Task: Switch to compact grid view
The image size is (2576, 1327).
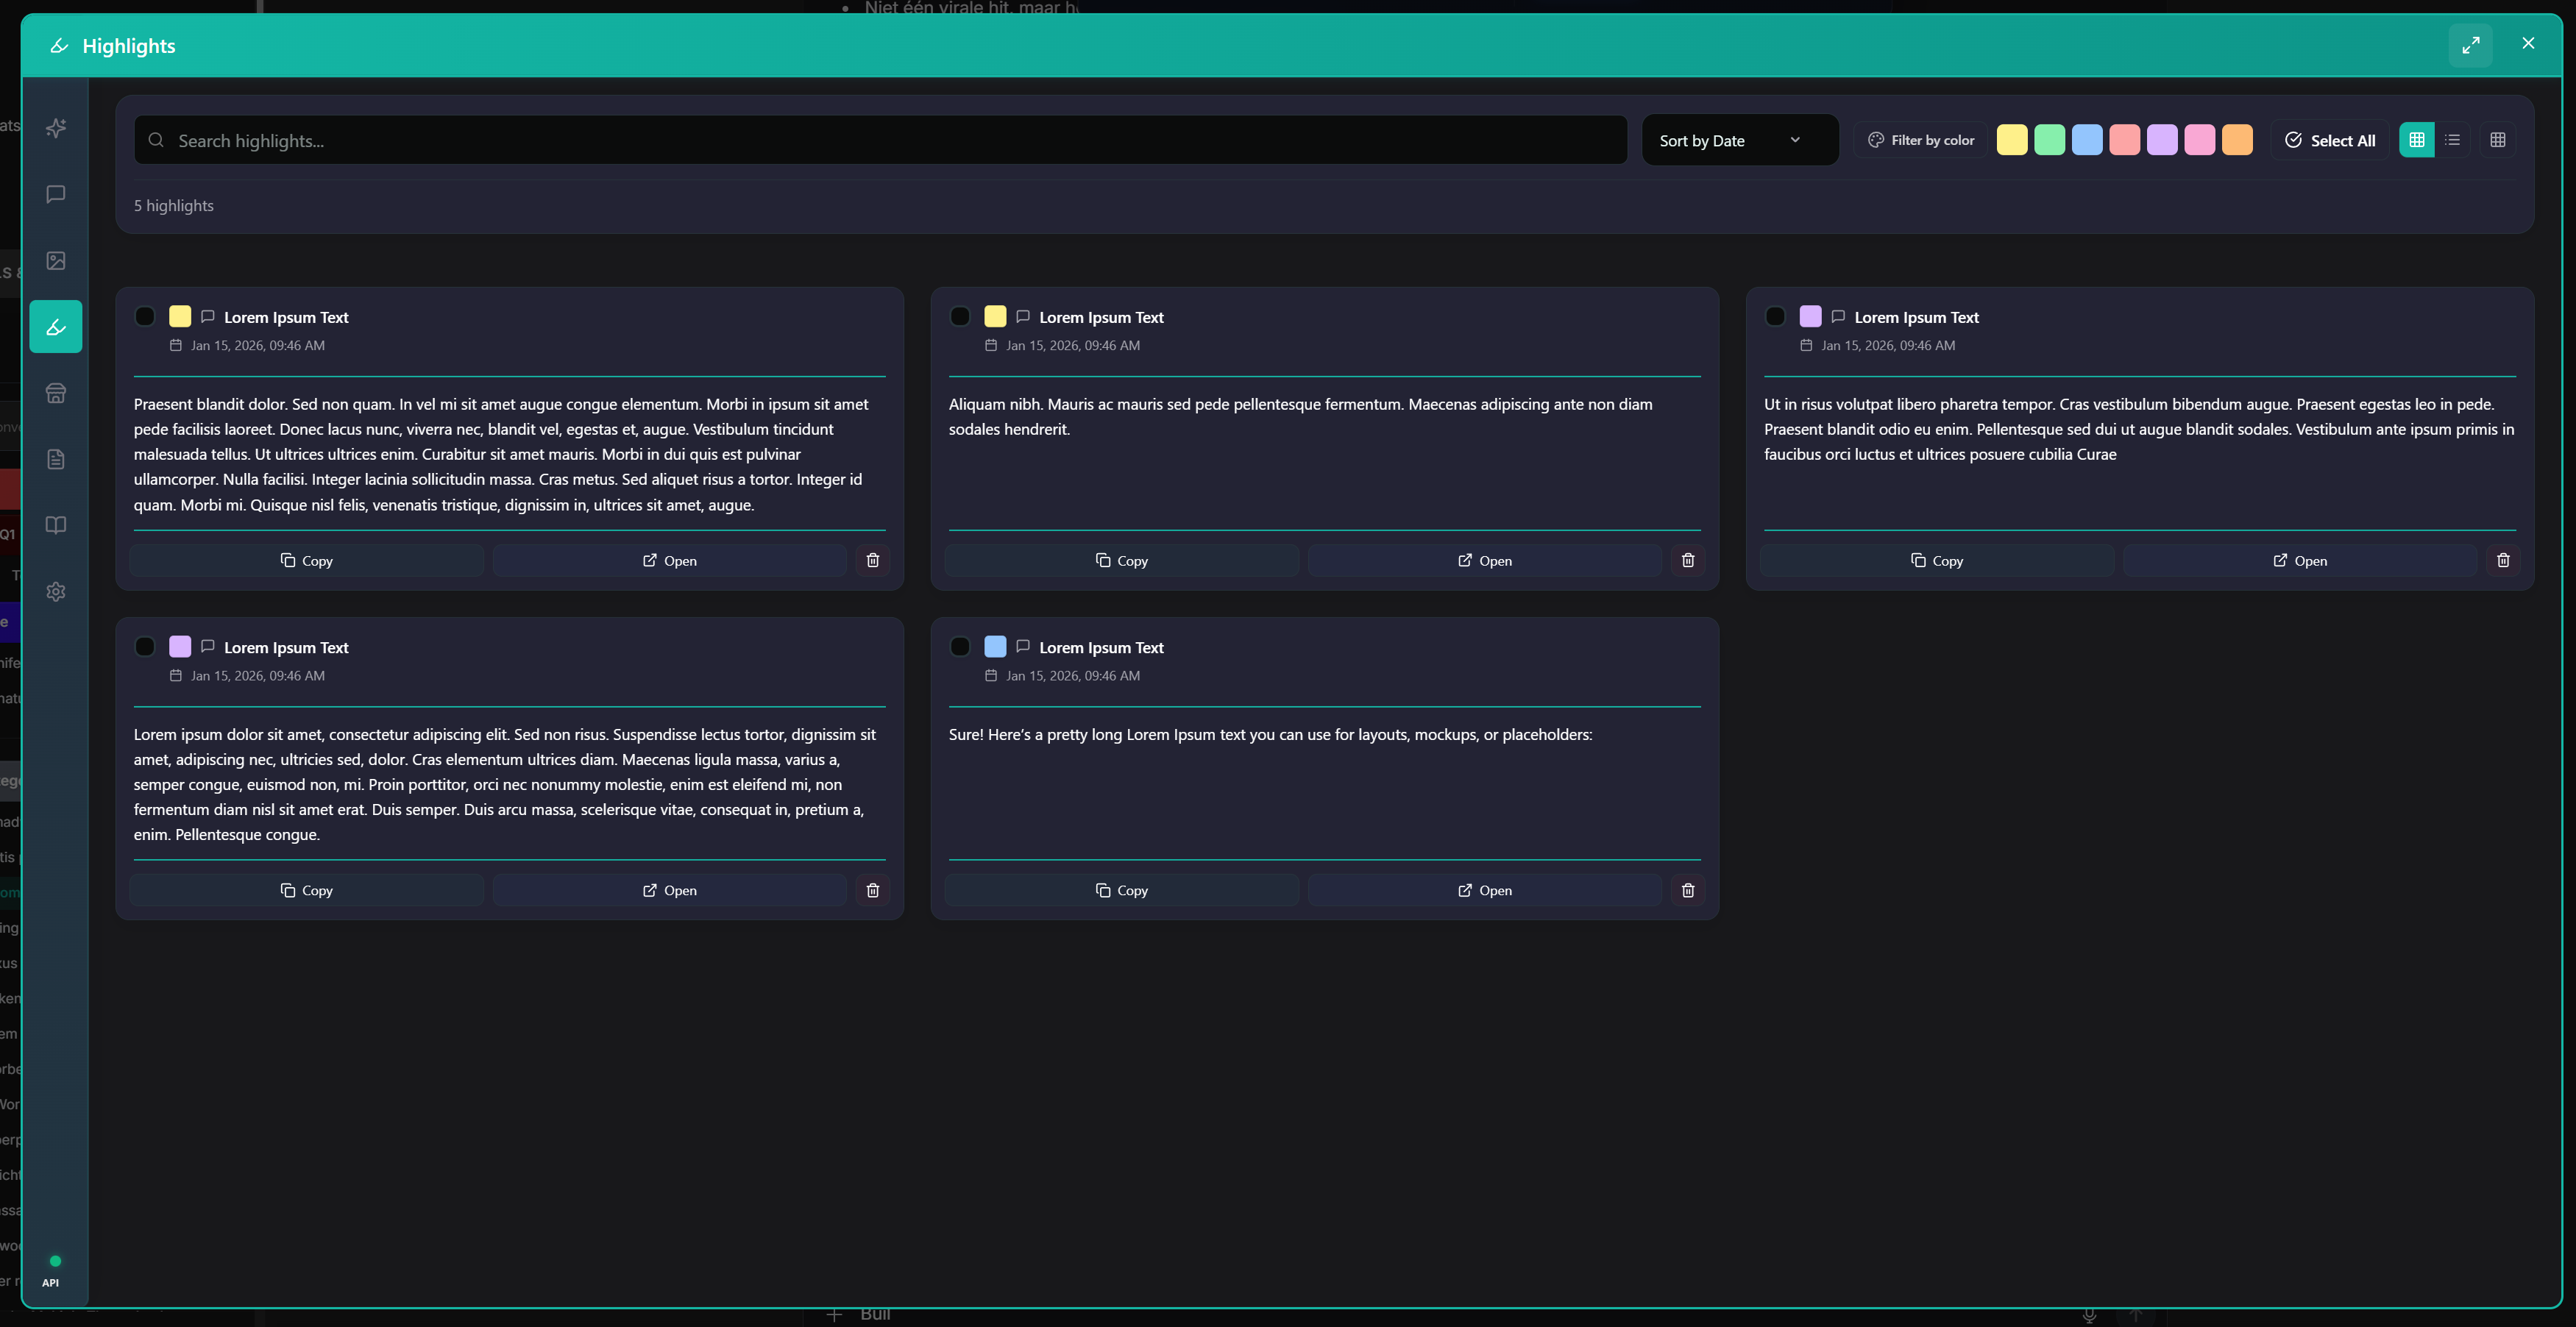Action: [x=2497, y=140]
